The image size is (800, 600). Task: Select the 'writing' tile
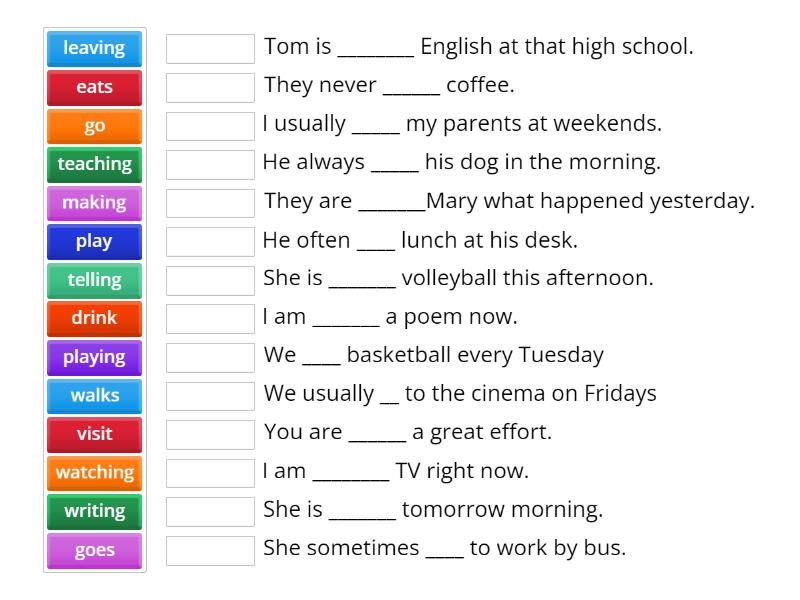[x=94, y=511]
